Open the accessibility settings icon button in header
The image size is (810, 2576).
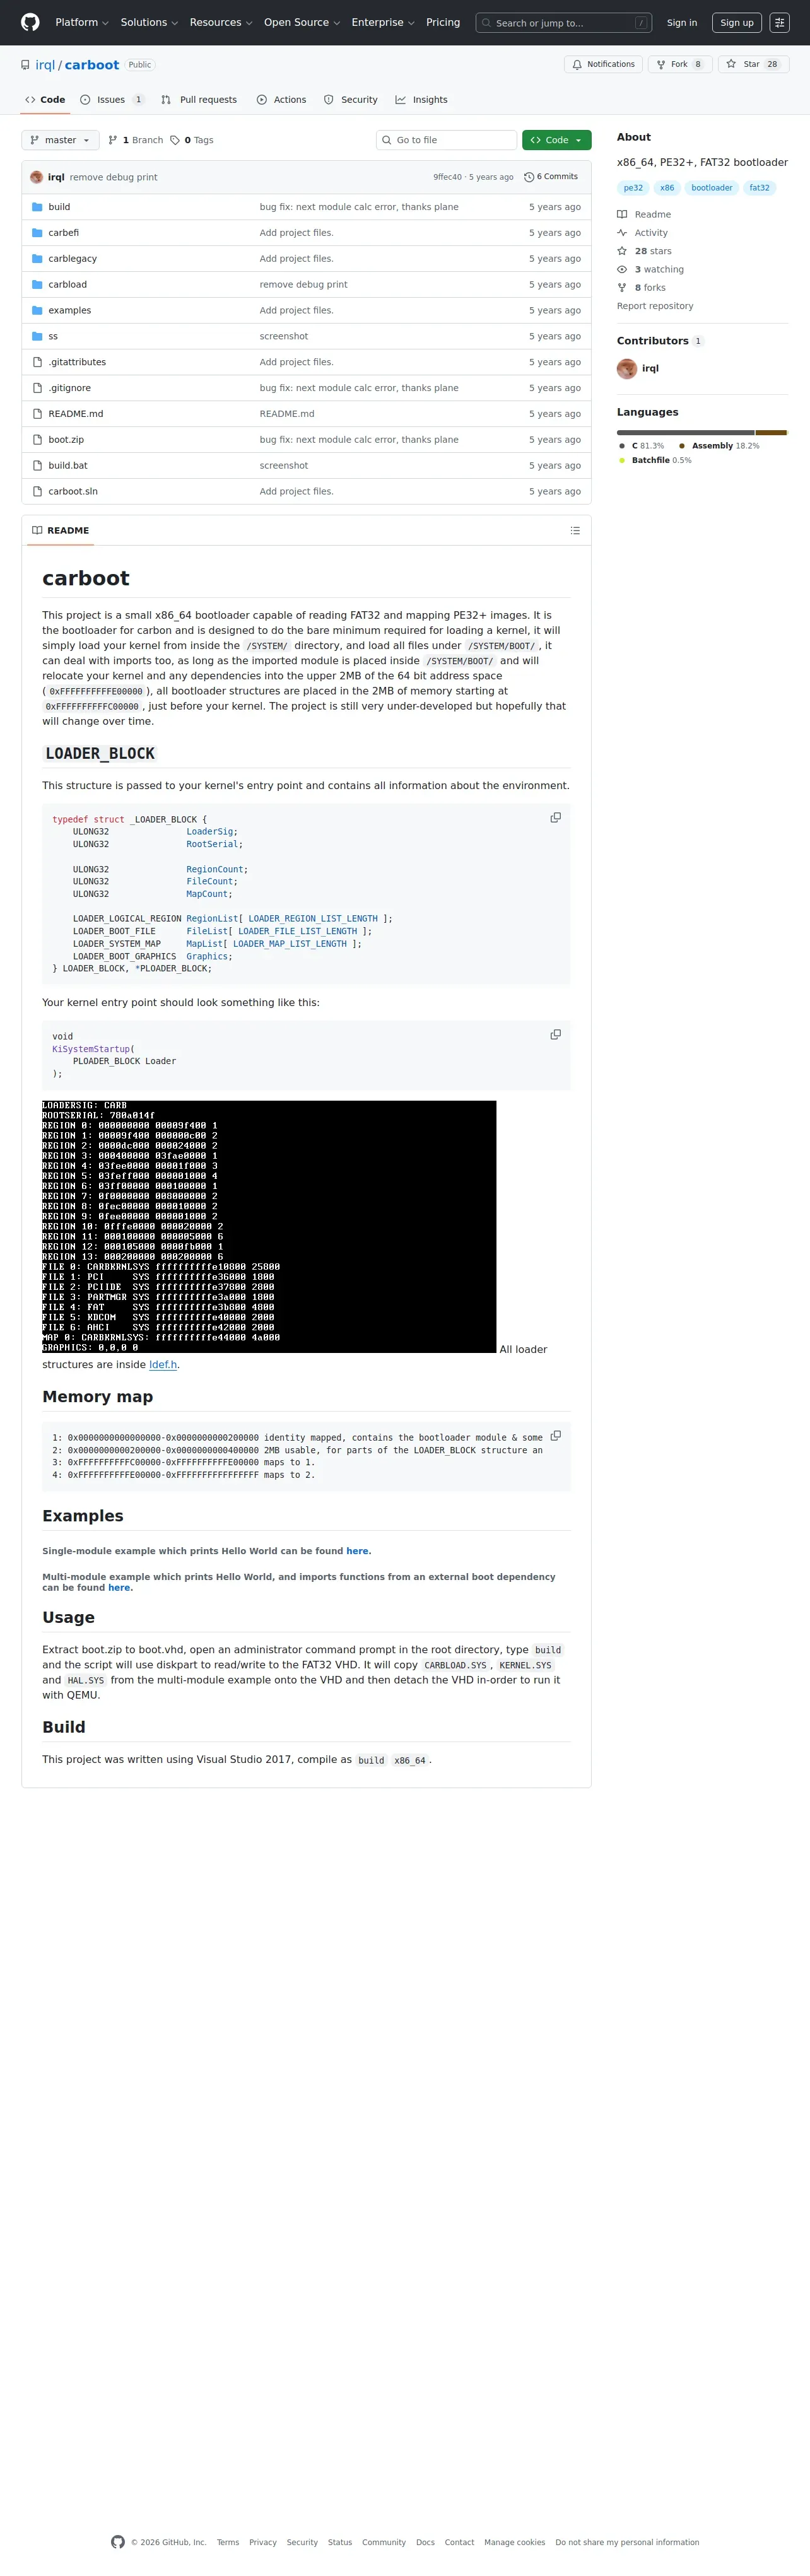(x=779, y=22)
